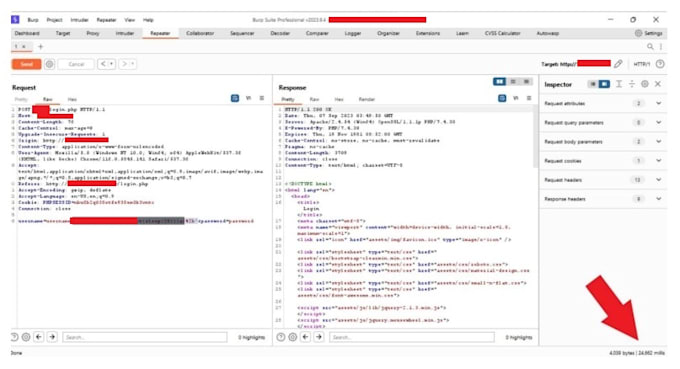
Task: Switch to the Collaborator tab
Action: coord(200,33)
